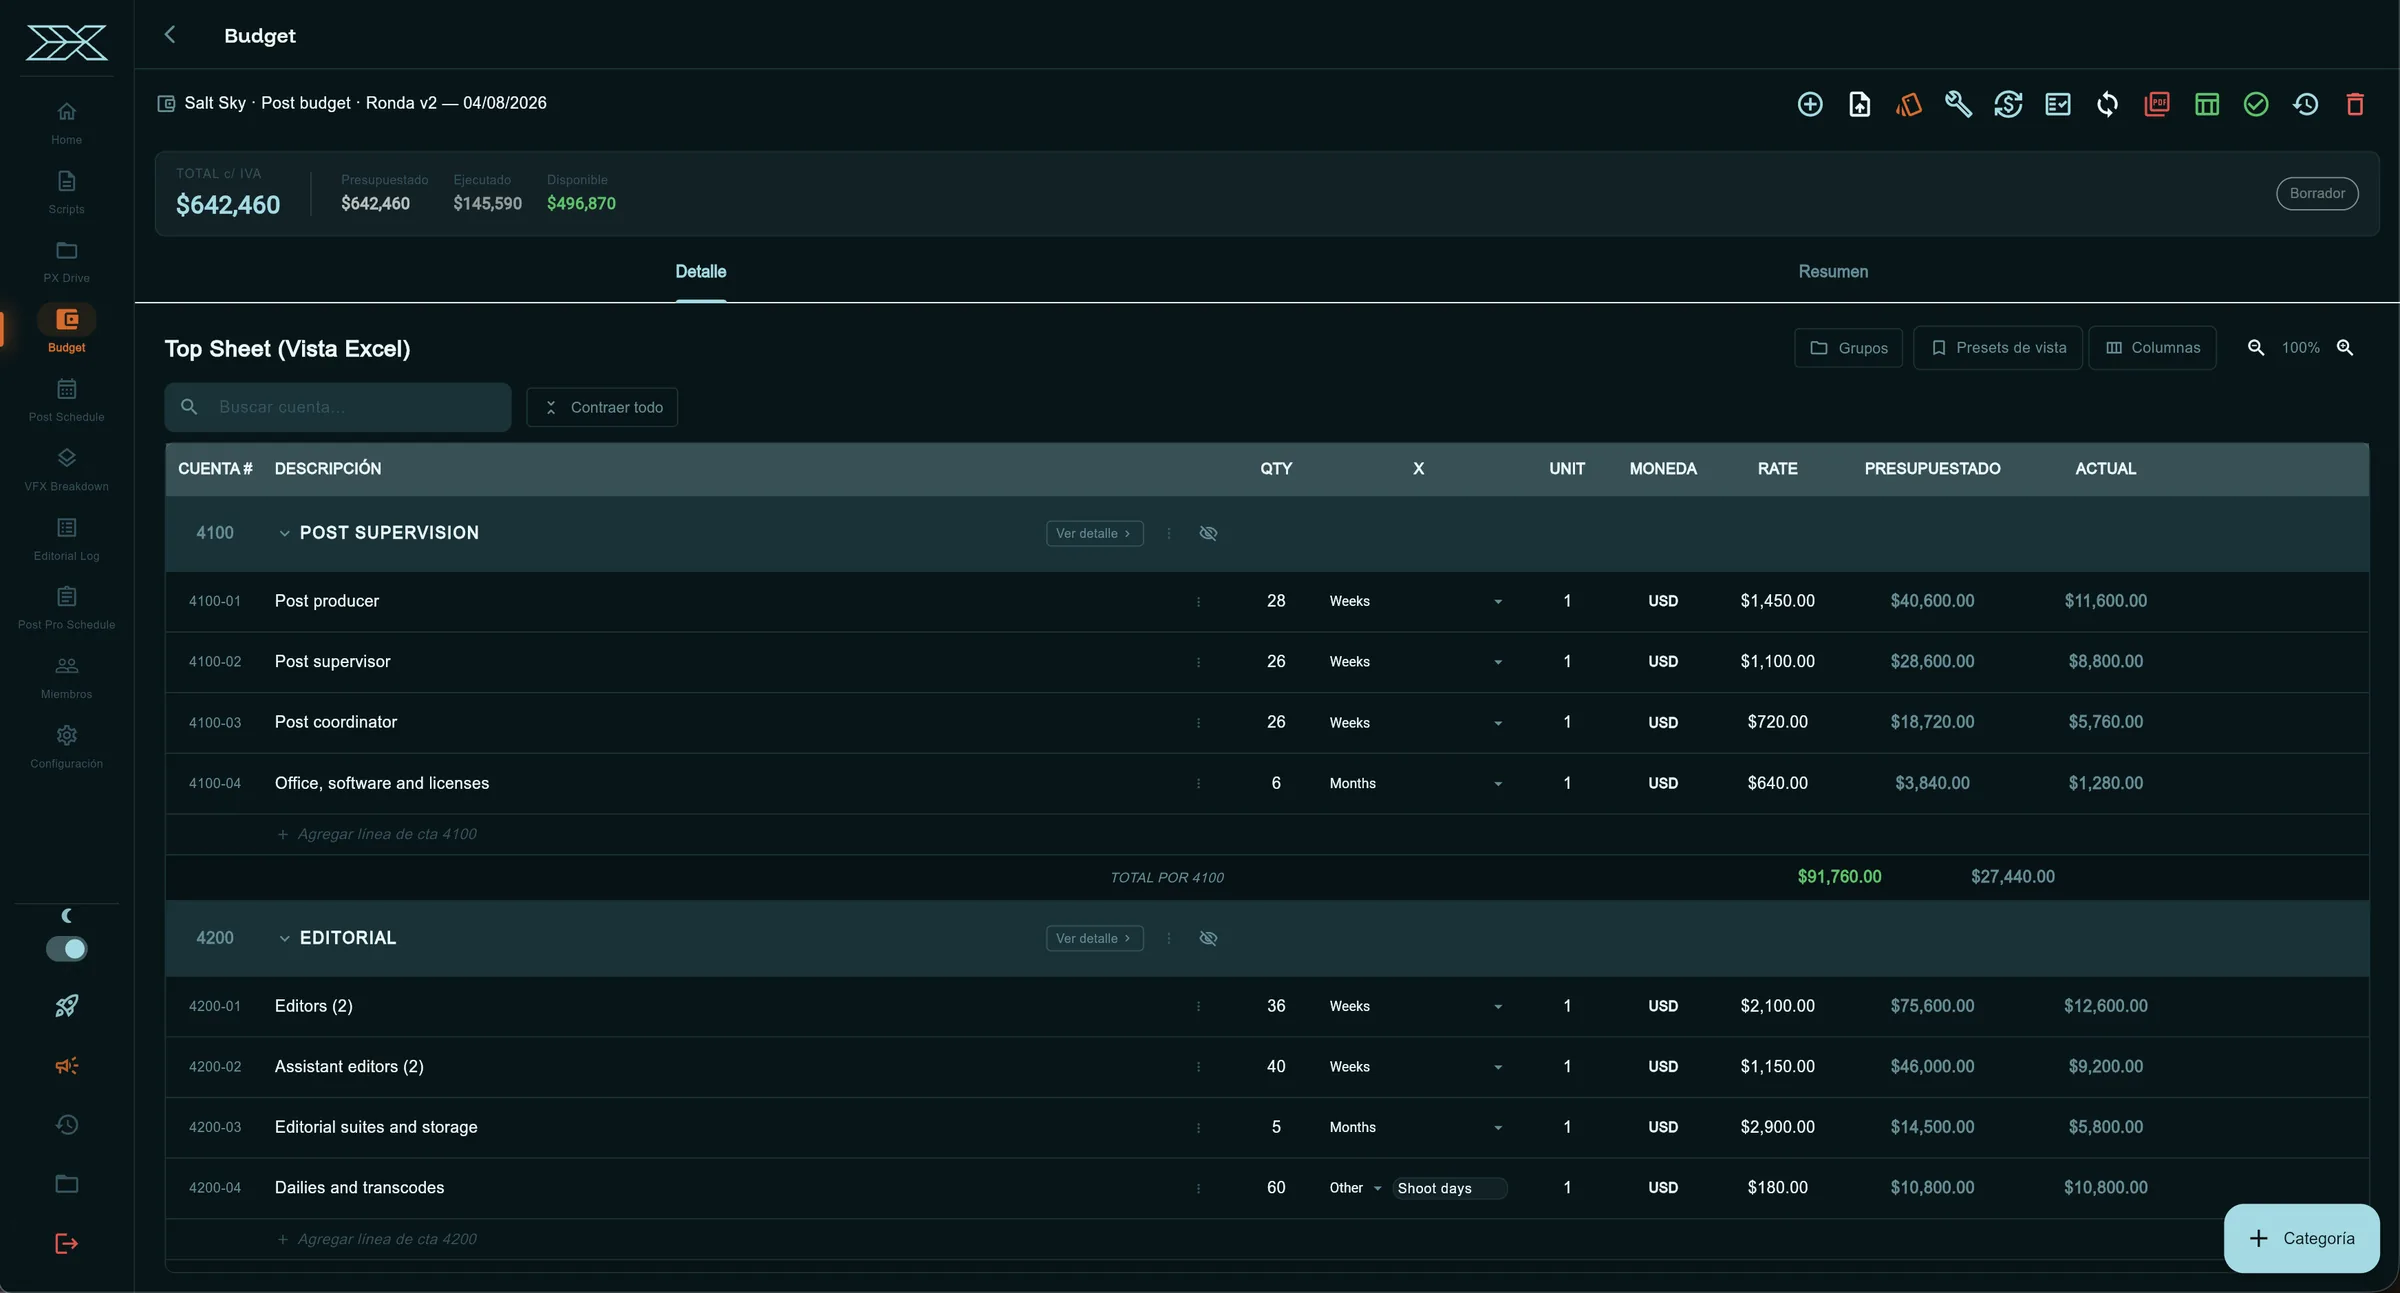Viewport: 2400px width, 1293px height.
Task: Open the Other unit dropdown for Dailies row
Action: click(1355, 1188)
